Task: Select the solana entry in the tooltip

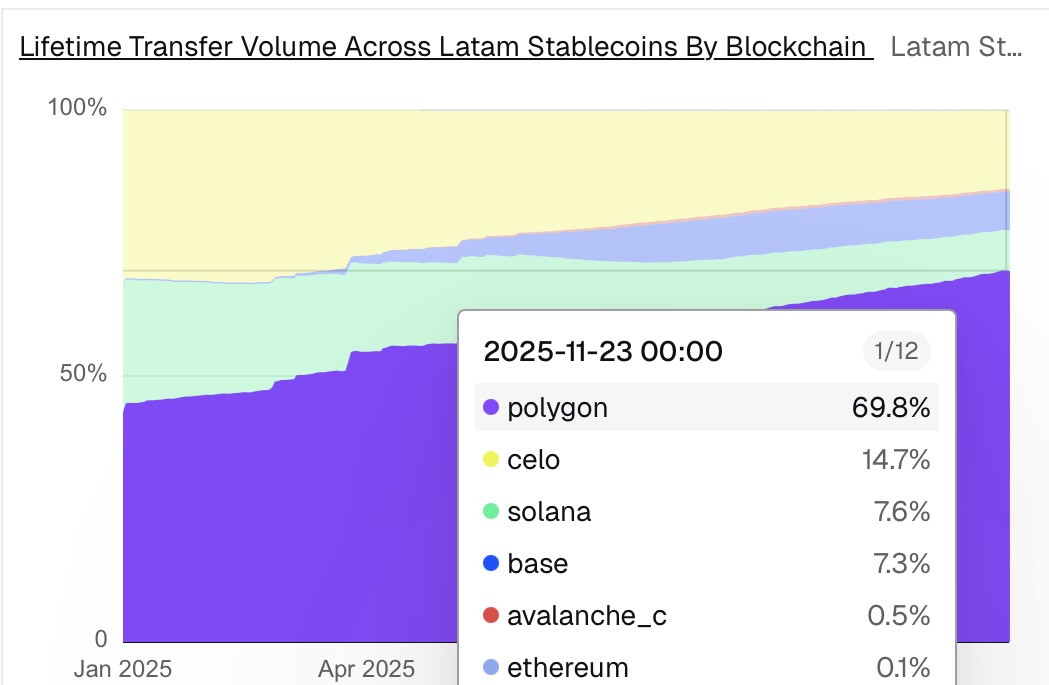Action: 706,512
